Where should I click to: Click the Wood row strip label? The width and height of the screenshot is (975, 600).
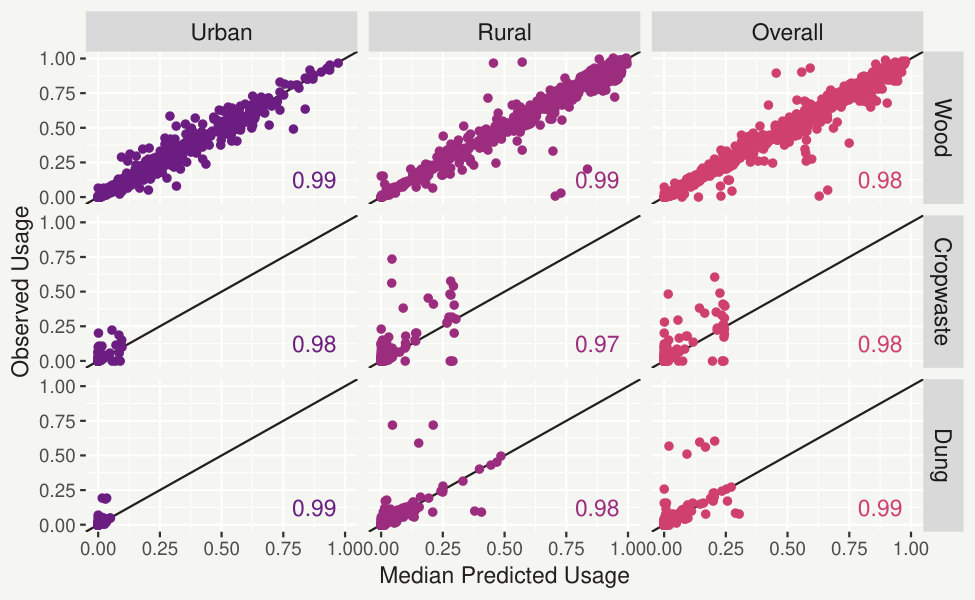pyautogui.click(x=943, y=127)
